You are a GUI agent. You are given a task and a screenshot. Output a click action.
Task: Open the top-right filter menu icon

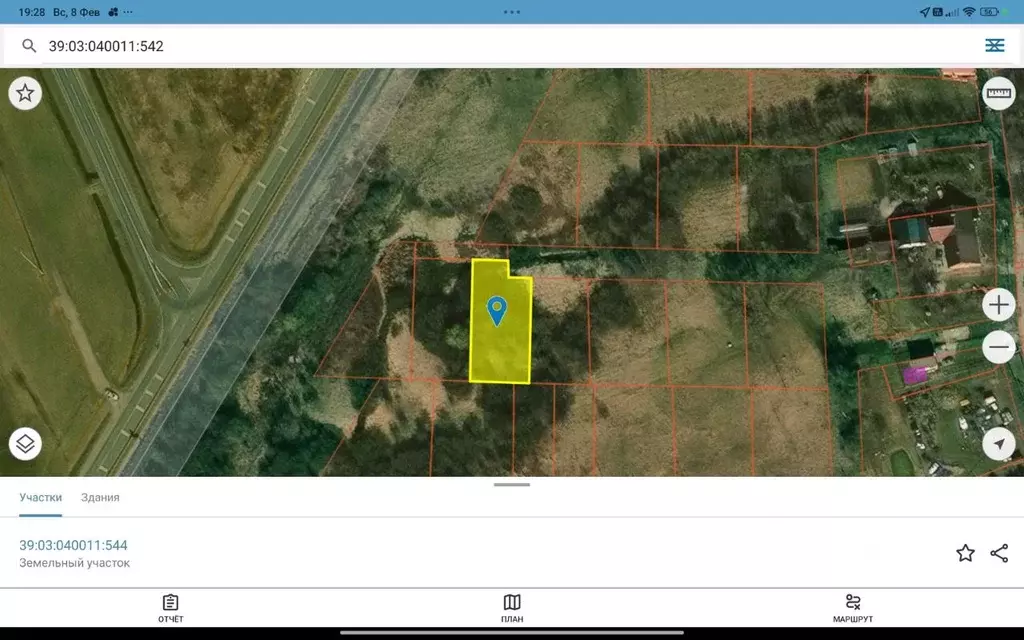pyautogui.click(x=994, y=46)
